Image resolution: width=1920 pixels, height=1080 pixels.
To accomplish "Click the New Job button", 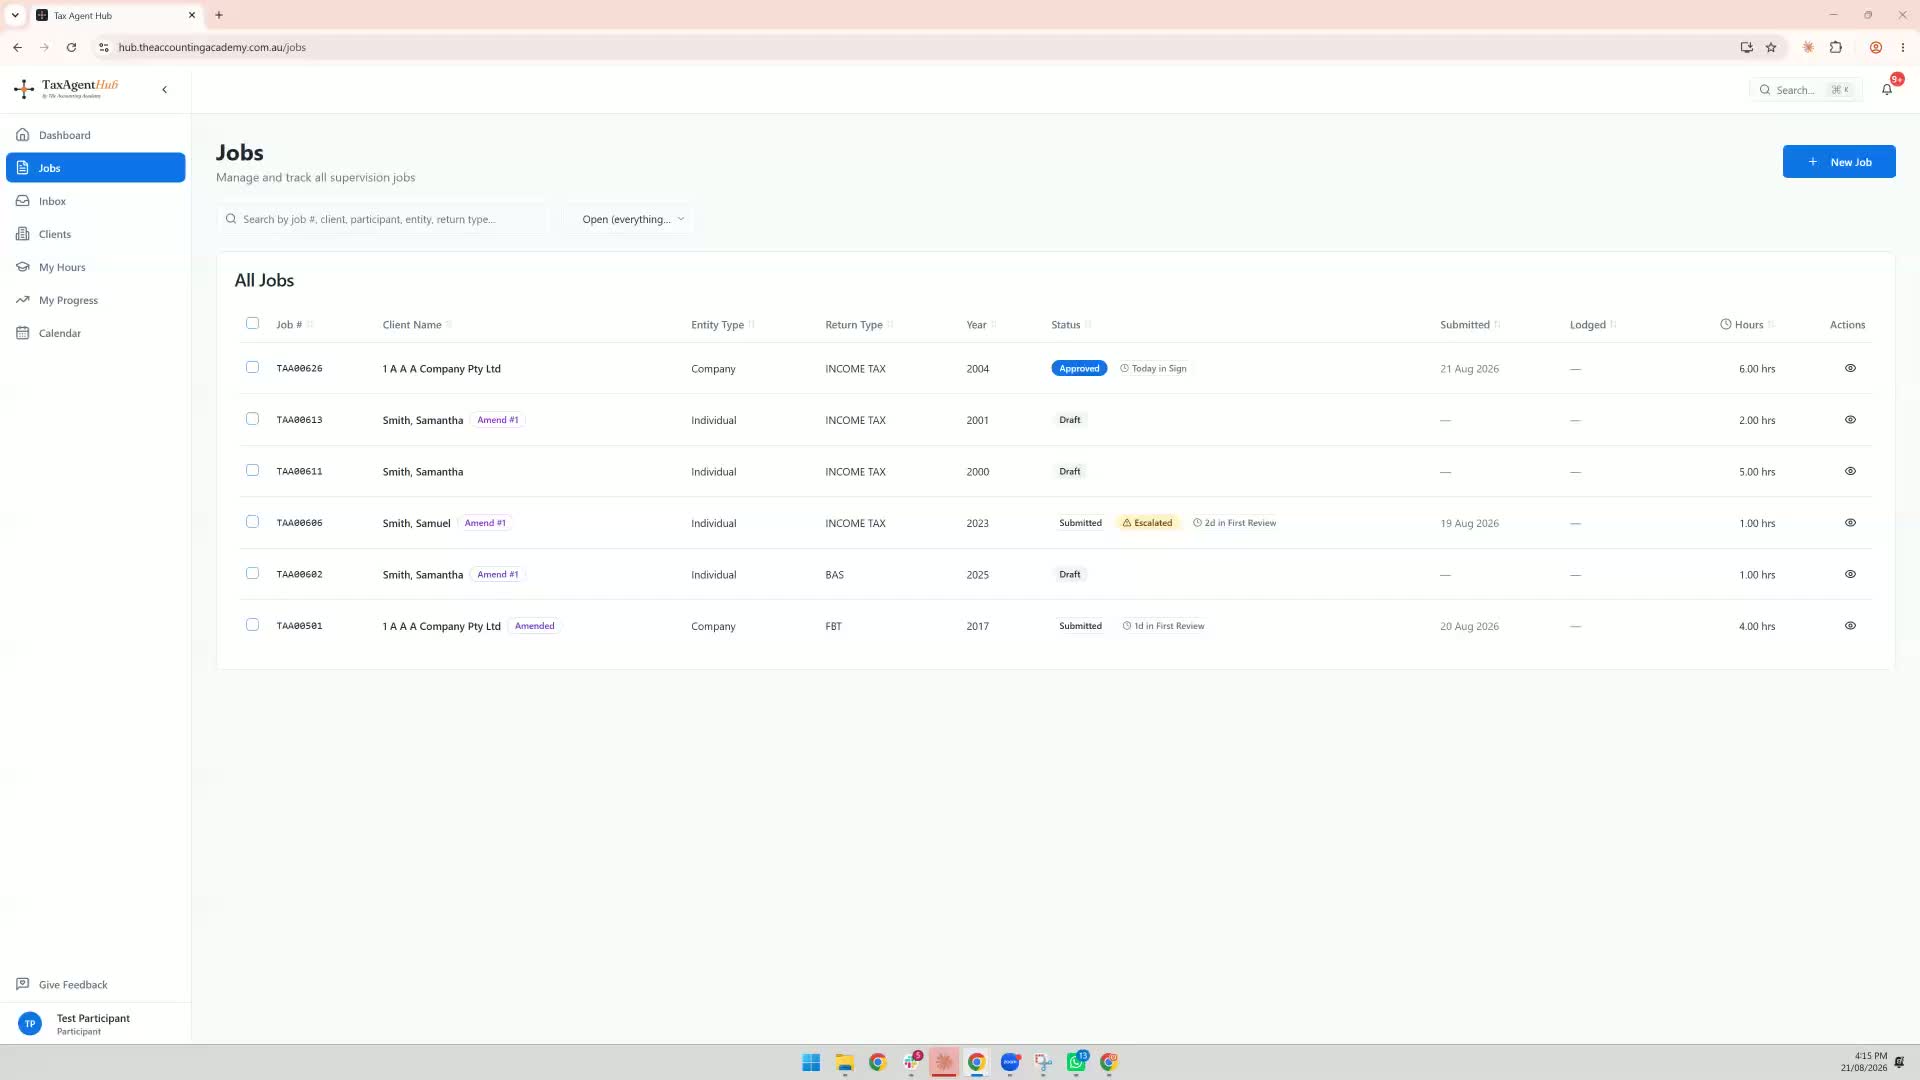I will 1838,162.
